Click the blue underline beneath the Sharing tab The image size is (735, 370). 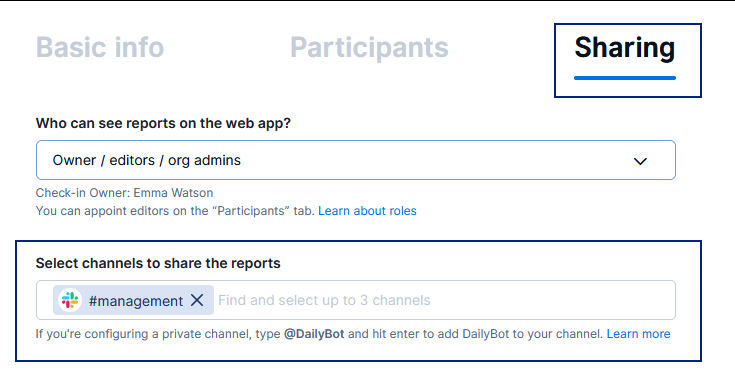click(x=625, y=78)
